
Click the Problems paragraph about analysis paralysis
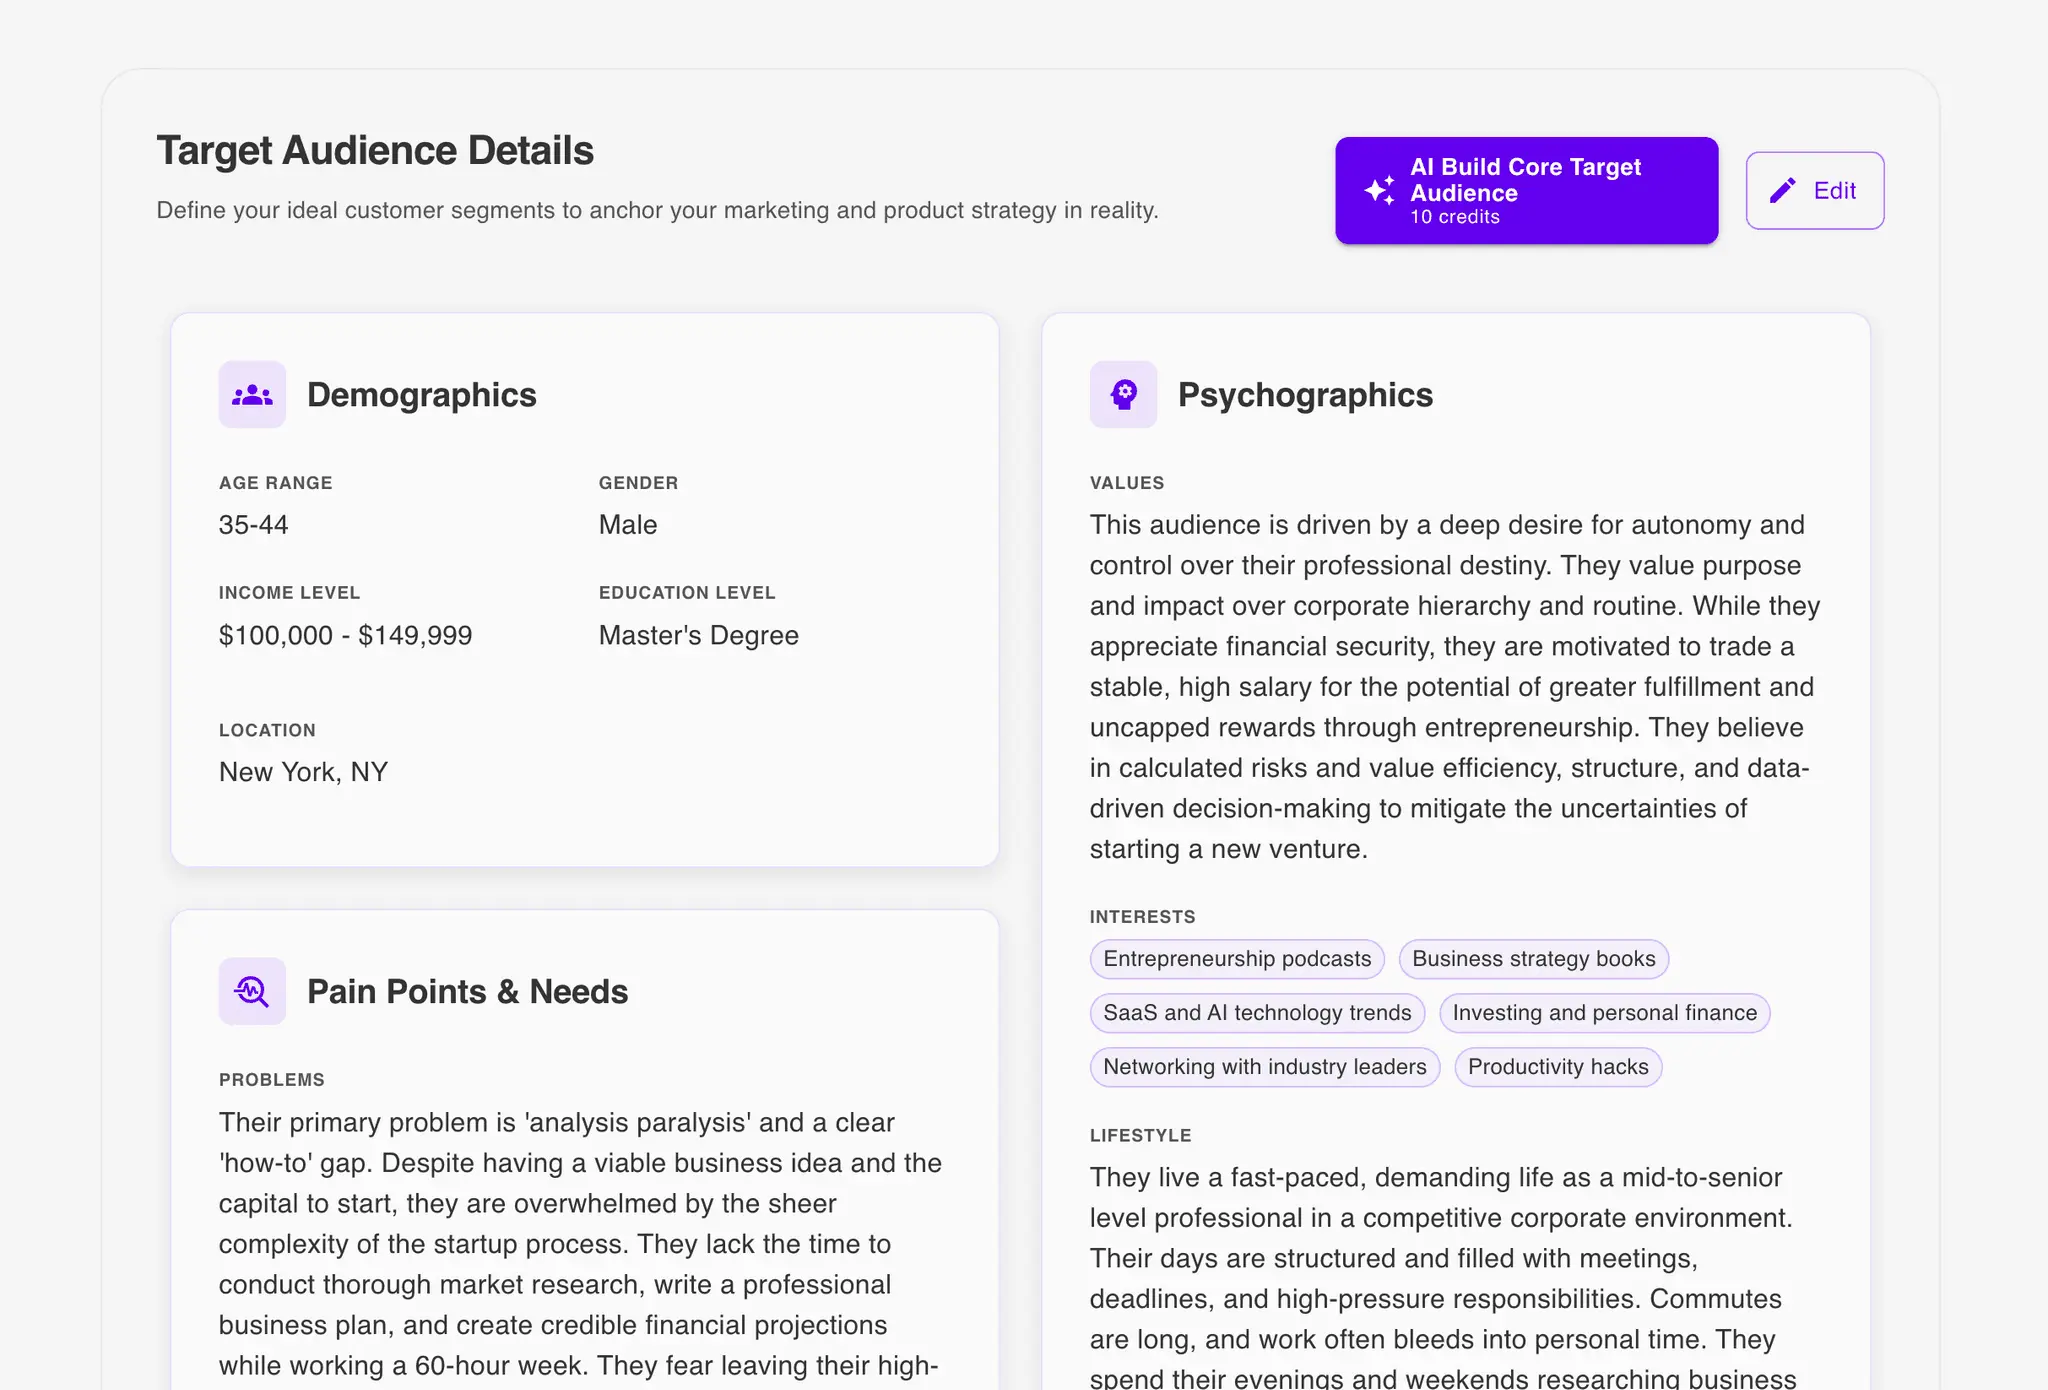(581, 1247)
